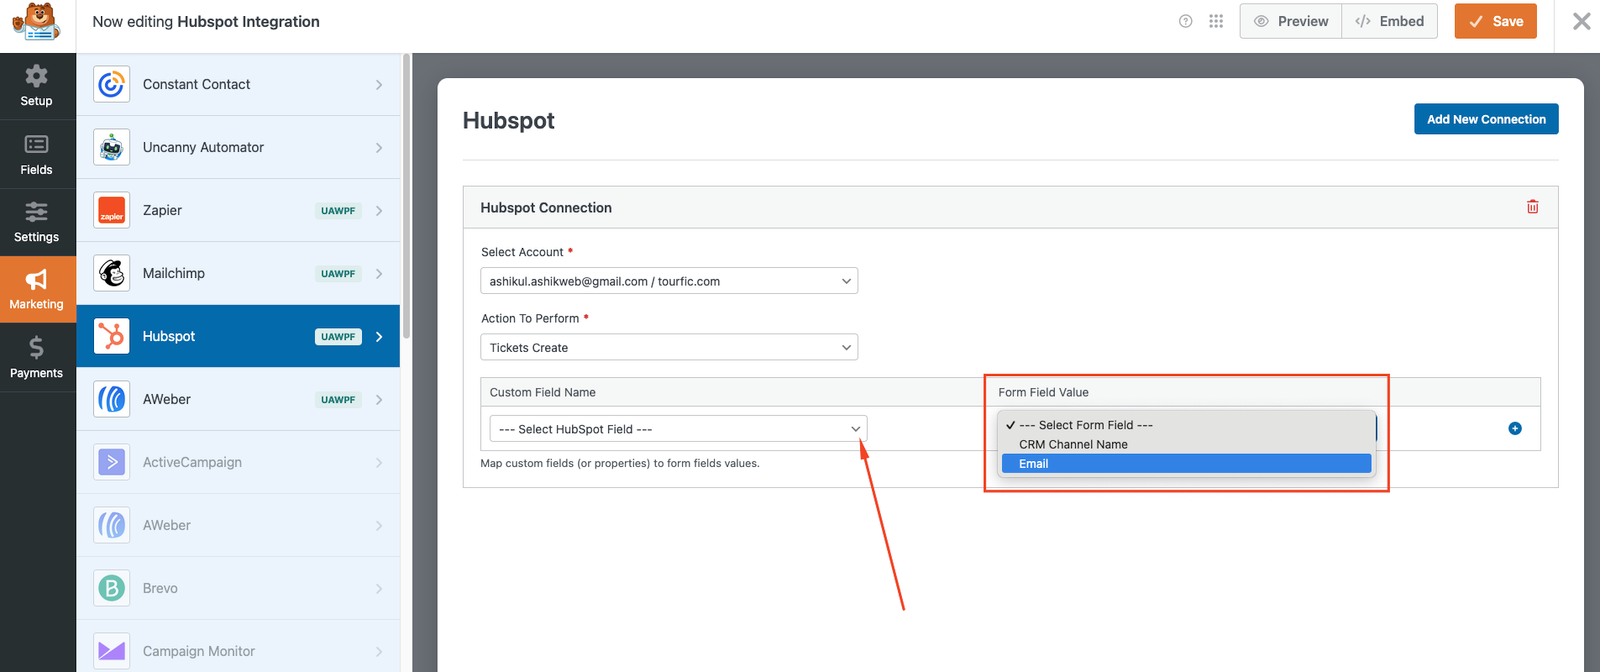Viewport: 1600px width, 672px height.
Task: Switch to the Fields sidebar tab
Action: 37,155
